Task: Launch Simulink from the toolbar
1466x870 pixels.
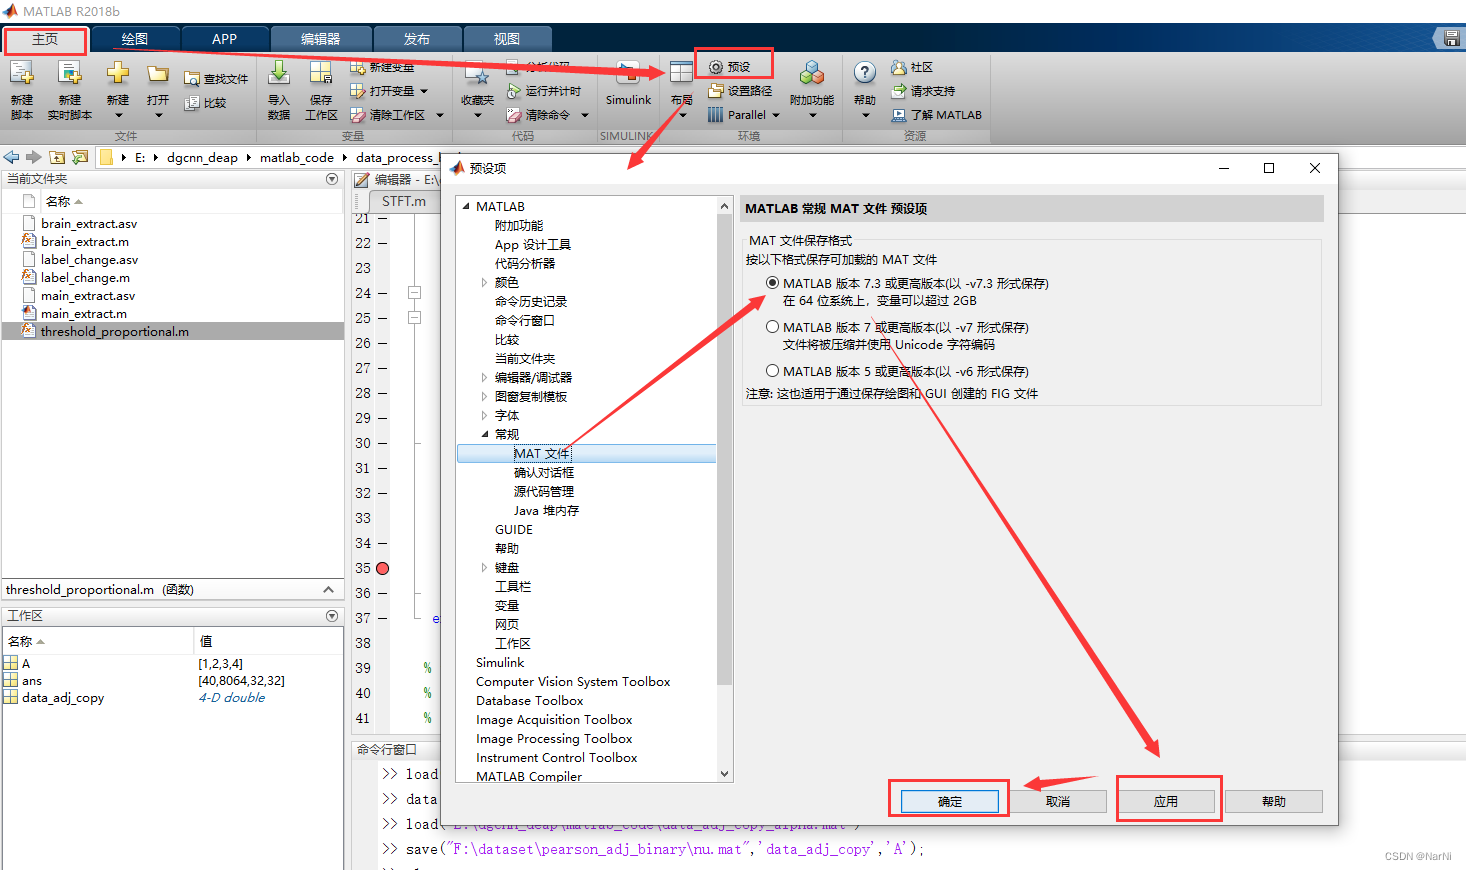Action: tap(628, 89)
